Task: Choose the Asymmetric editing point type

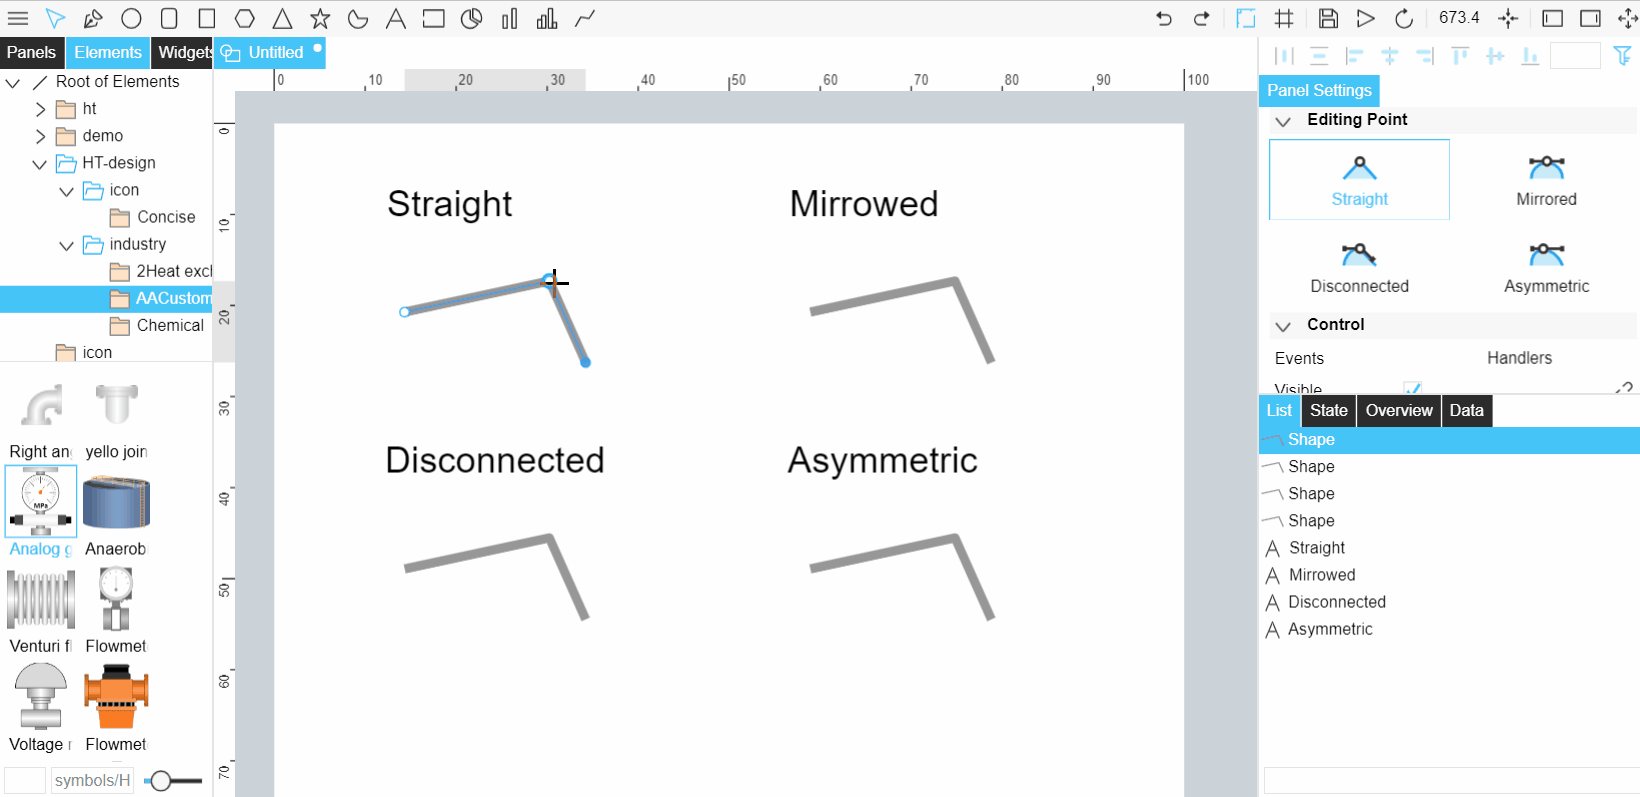Action: tap(1546, 267)
